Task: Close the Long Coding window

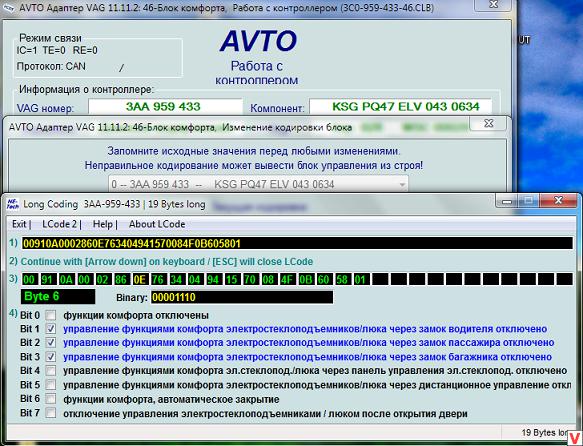Action: coord(558,201)
